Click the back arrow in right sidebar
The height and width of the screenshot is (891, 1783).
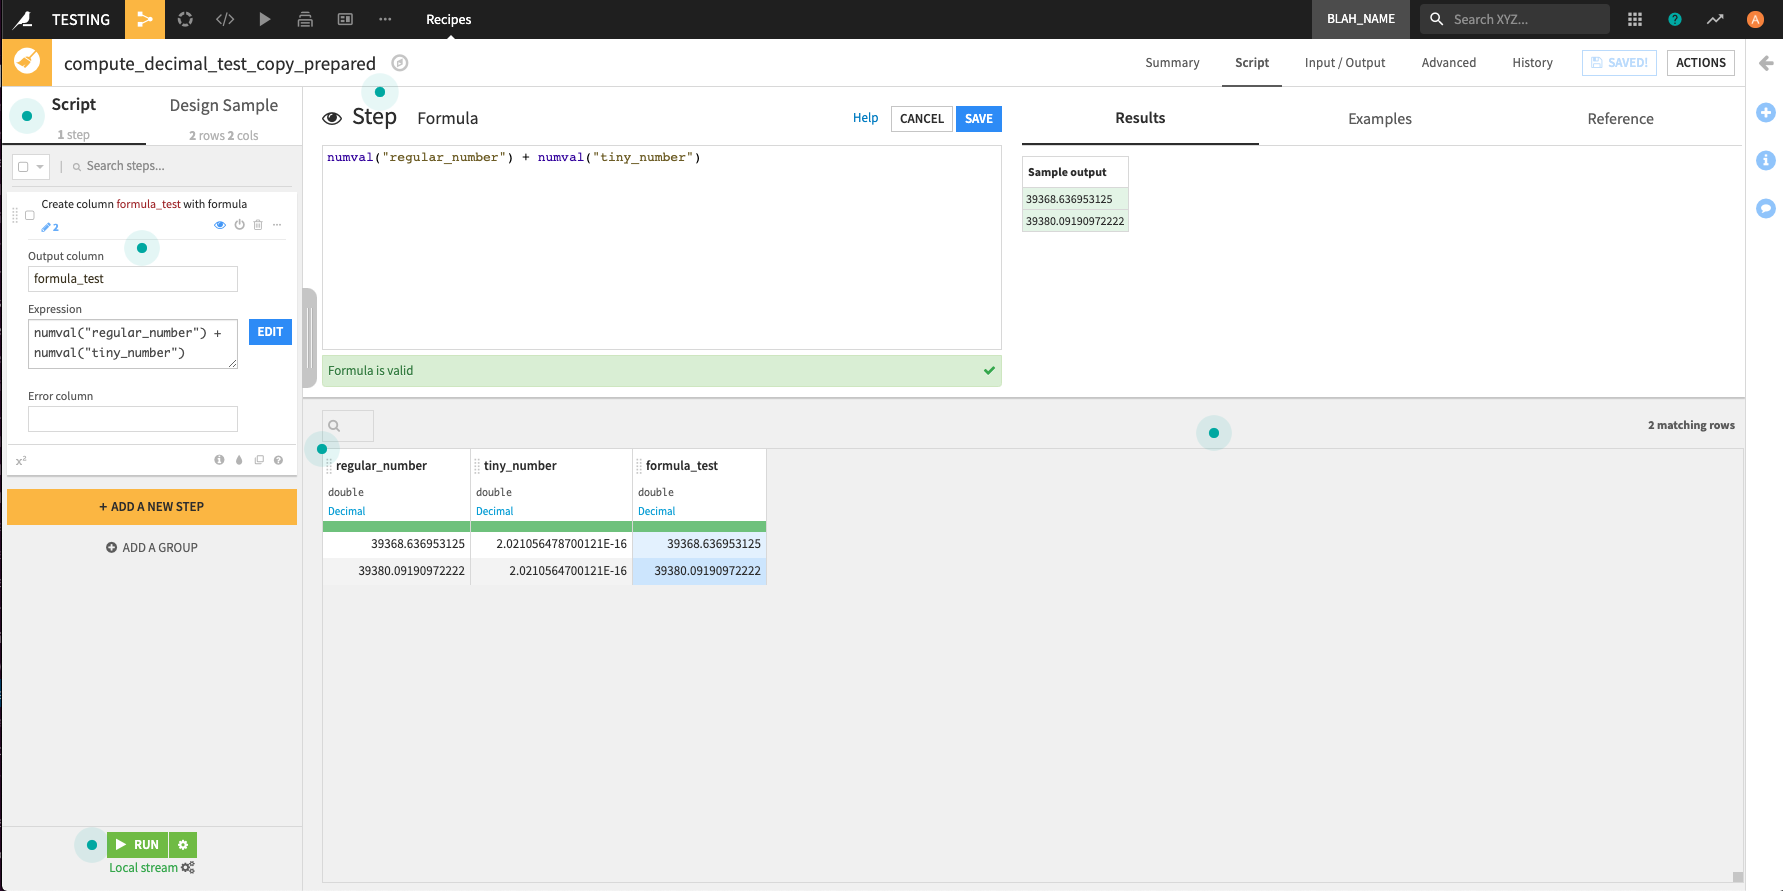pos(1766,63)
